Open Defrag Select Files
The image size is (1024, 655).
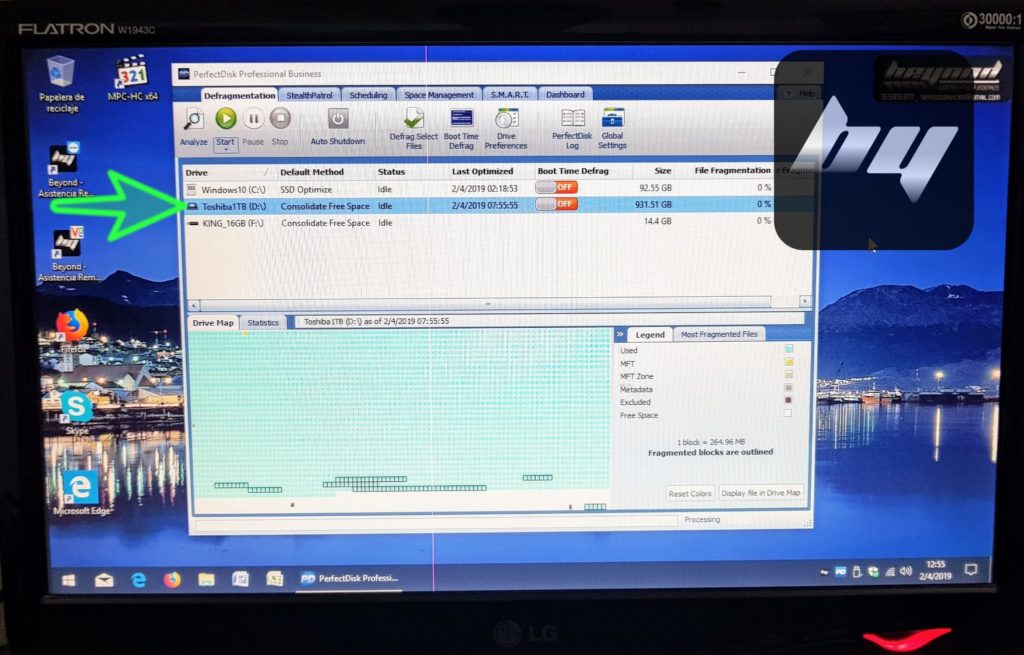413,129
